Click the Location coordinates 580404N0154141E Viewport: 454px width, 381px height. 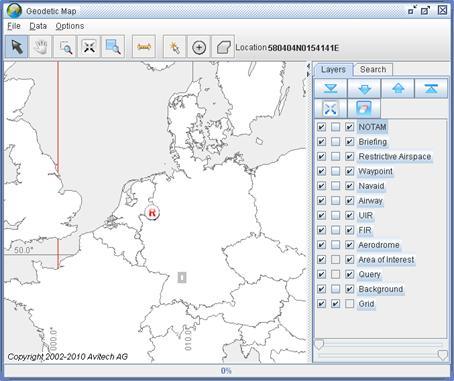coord(303,48)
